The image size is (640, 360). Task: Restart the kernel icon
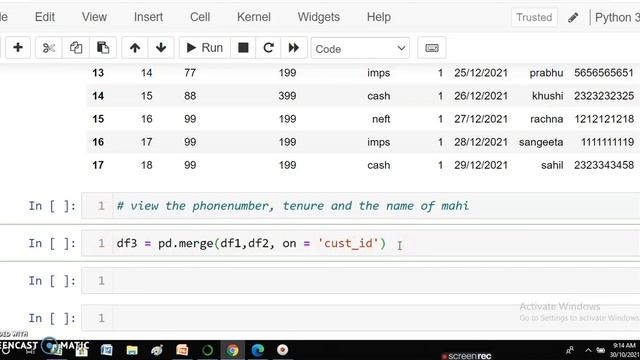pyautogui.click(x=268, y=48)
